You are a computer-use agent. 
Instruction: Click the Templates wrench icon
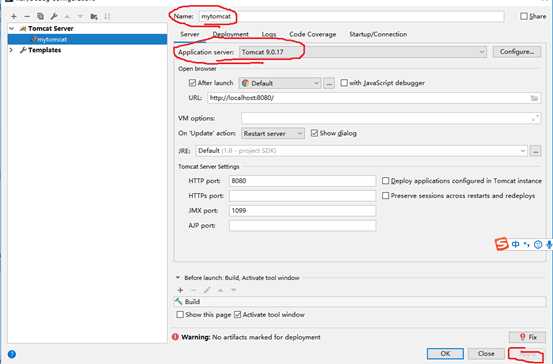[x=23, y=50]
